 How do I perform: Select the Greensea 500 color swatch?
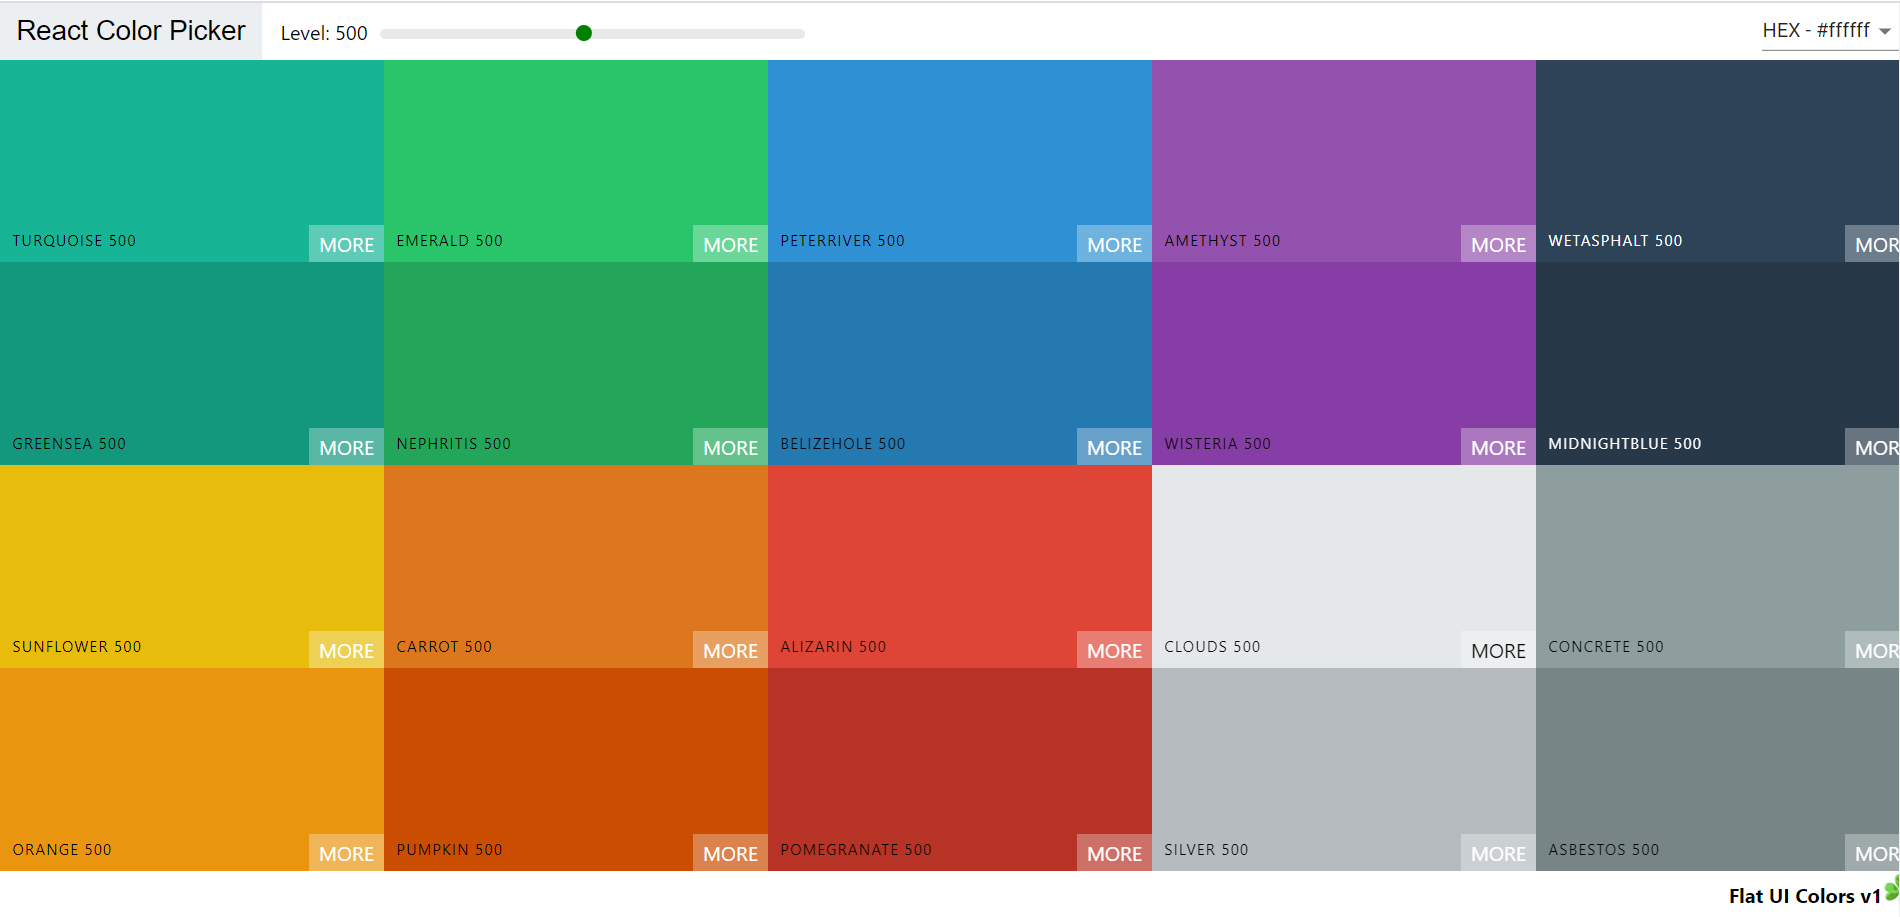(x=192, y=364)
